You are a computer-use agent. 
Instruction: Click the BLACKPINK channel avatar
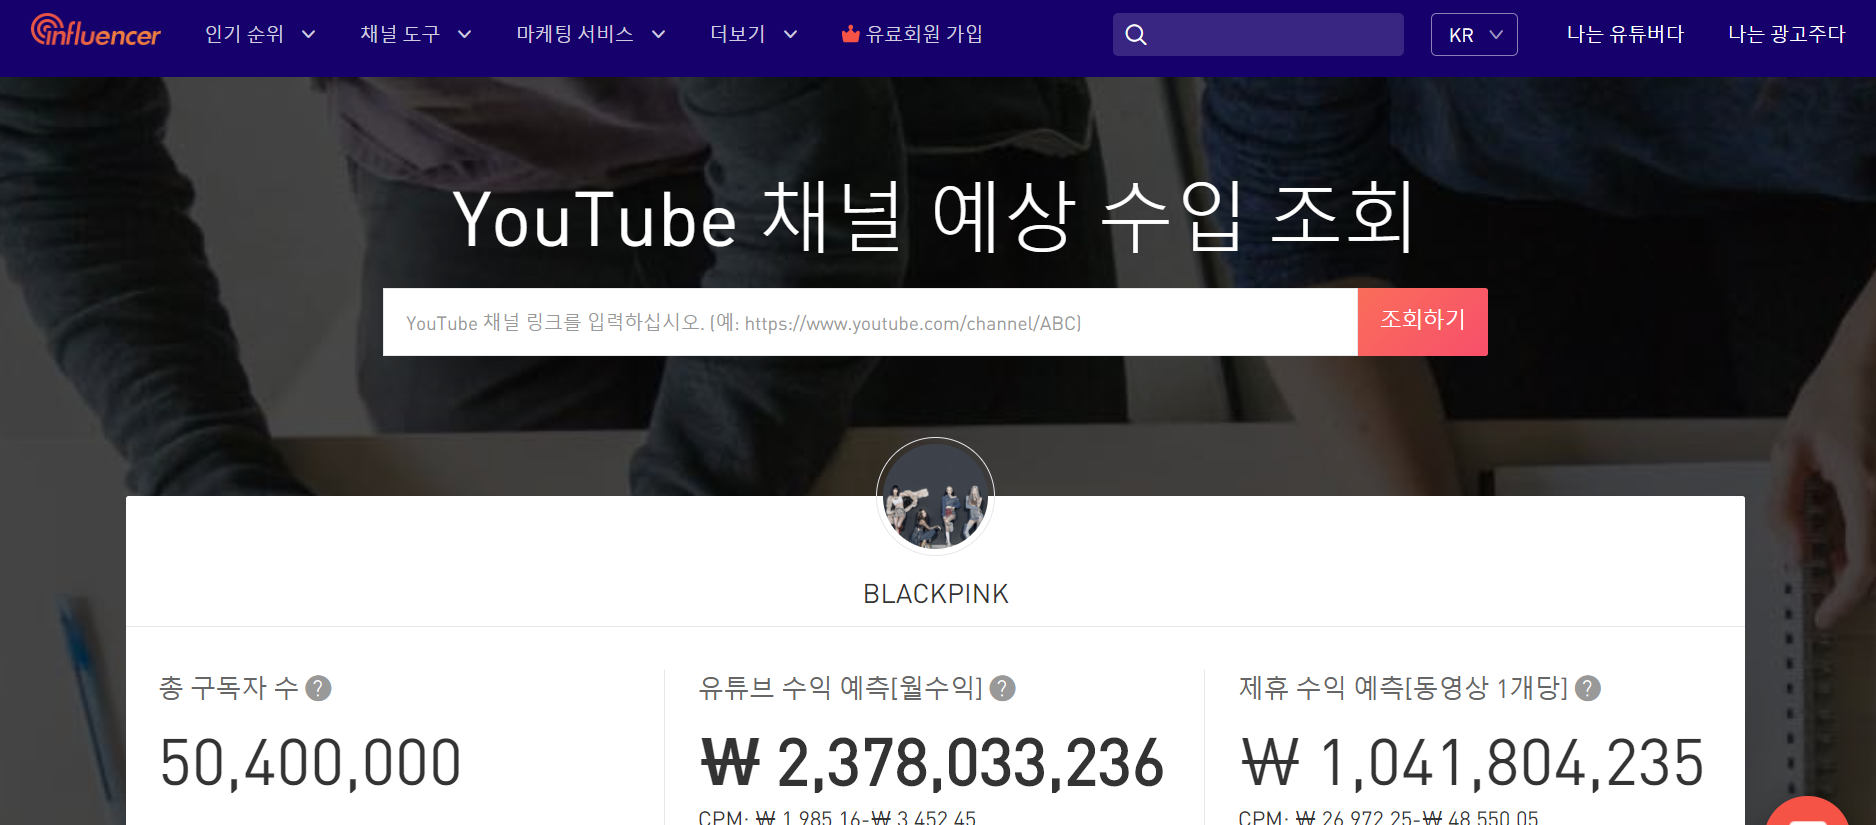click(x=935, y=496)
